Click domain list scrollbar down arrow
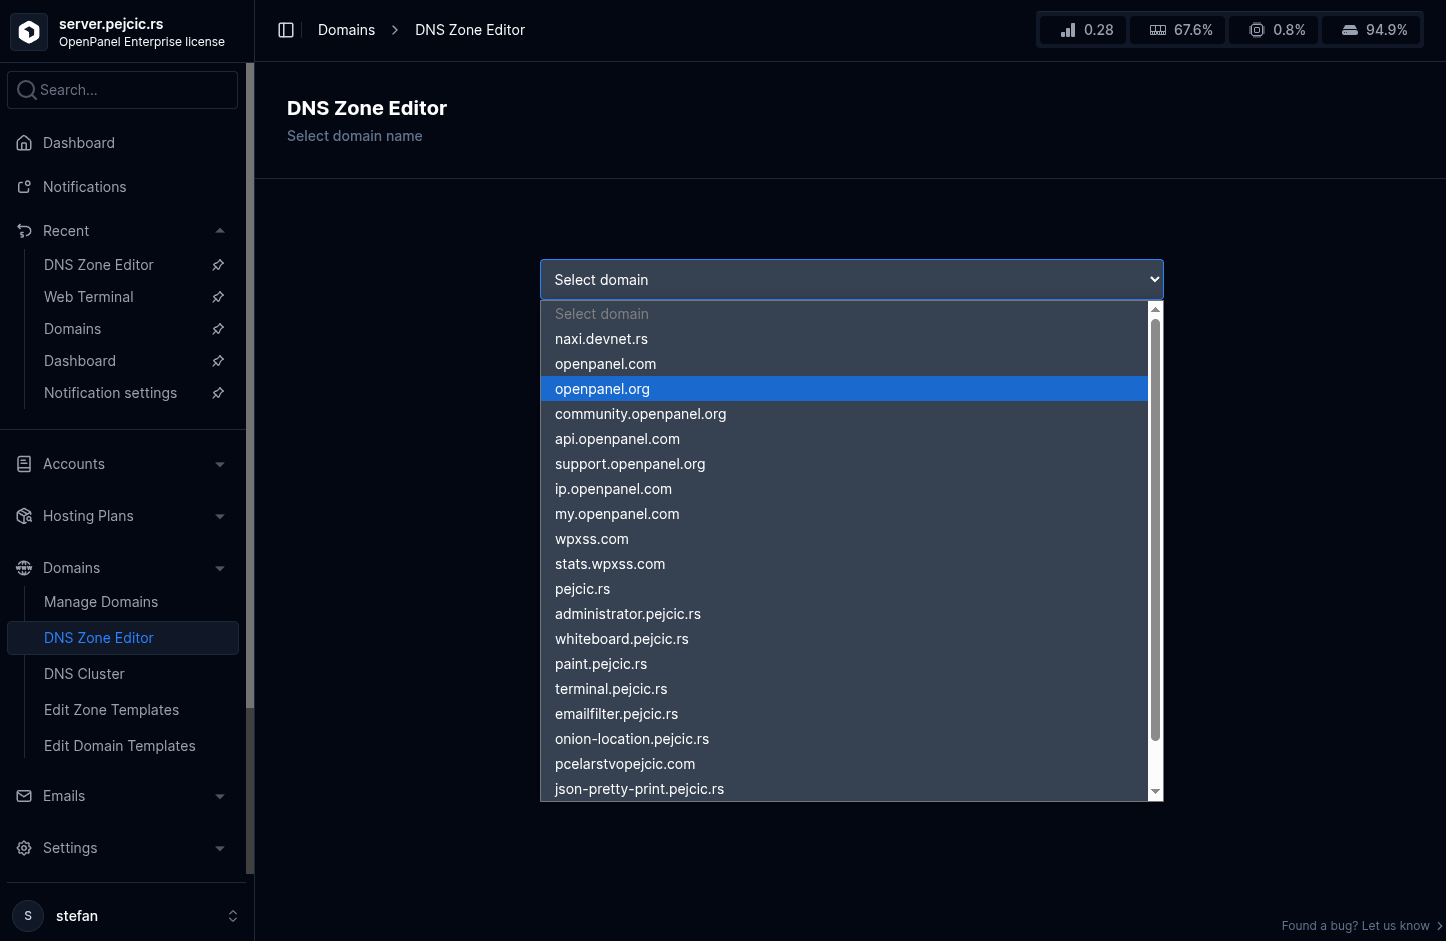 tap(1155, 792)
